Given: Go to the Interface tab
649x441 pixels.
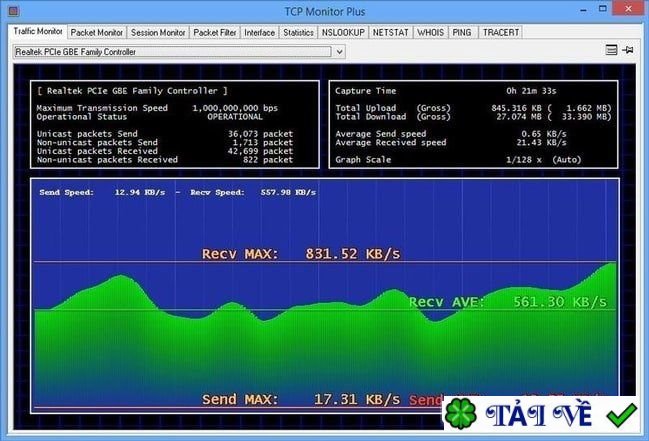Looking at the screenshot, I should tap(260, 32).
